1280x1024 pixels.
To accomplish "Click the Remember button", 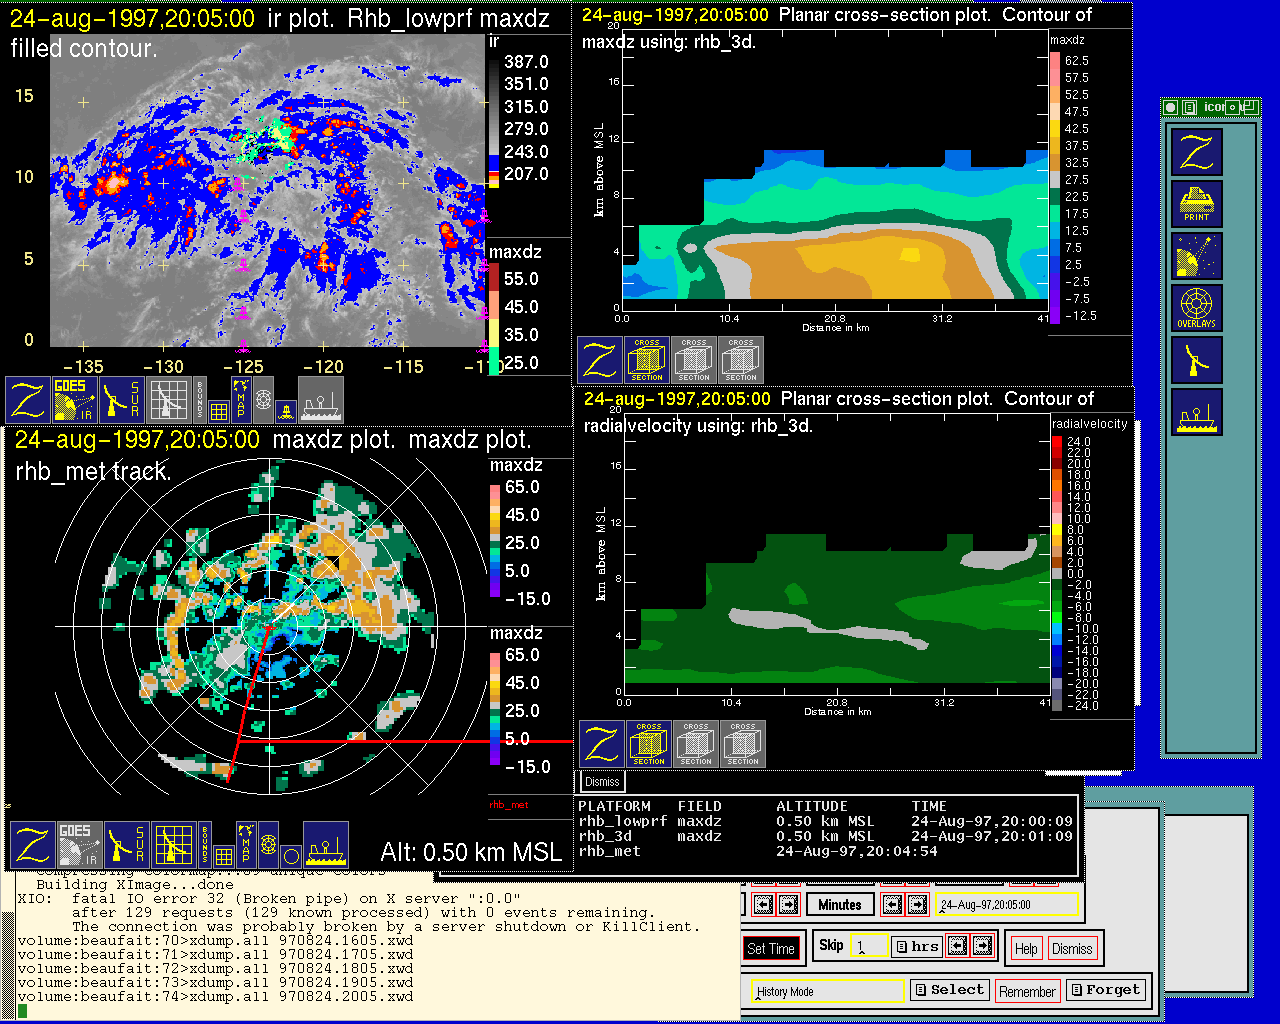I will click(1027, 991).
